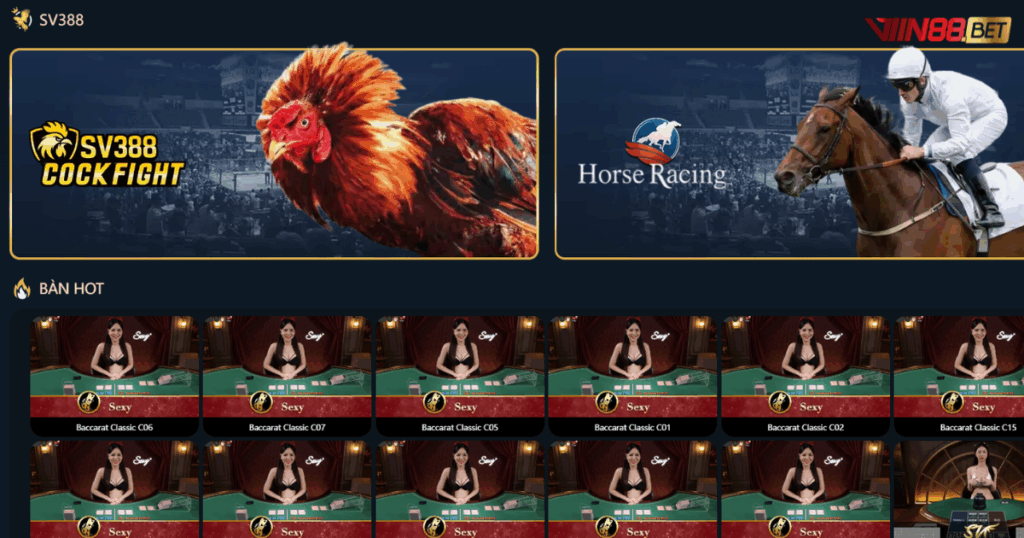The image size is (1024, 538).
Task: Open the Baccarat Classic C06 table
Action: (x=115, y=376)
